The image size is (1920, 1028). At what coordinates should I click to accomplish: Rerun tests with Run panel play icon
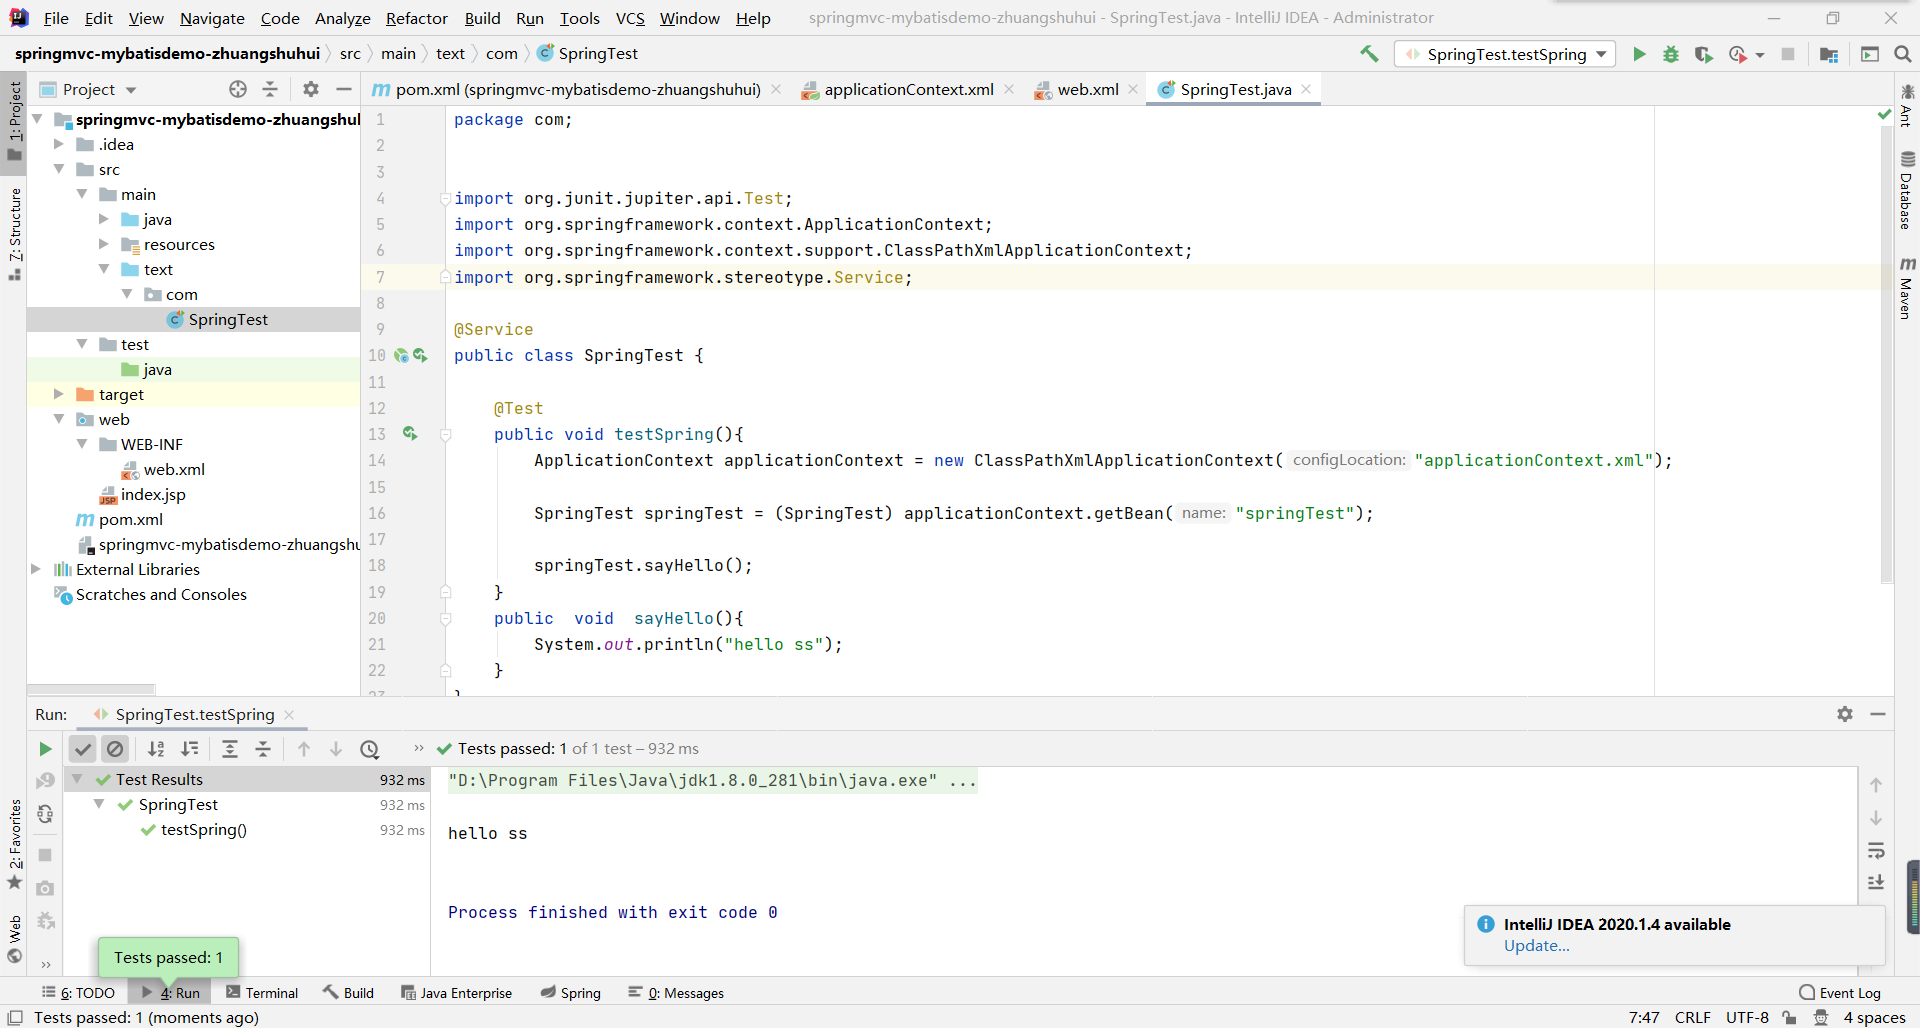(45, 749)
